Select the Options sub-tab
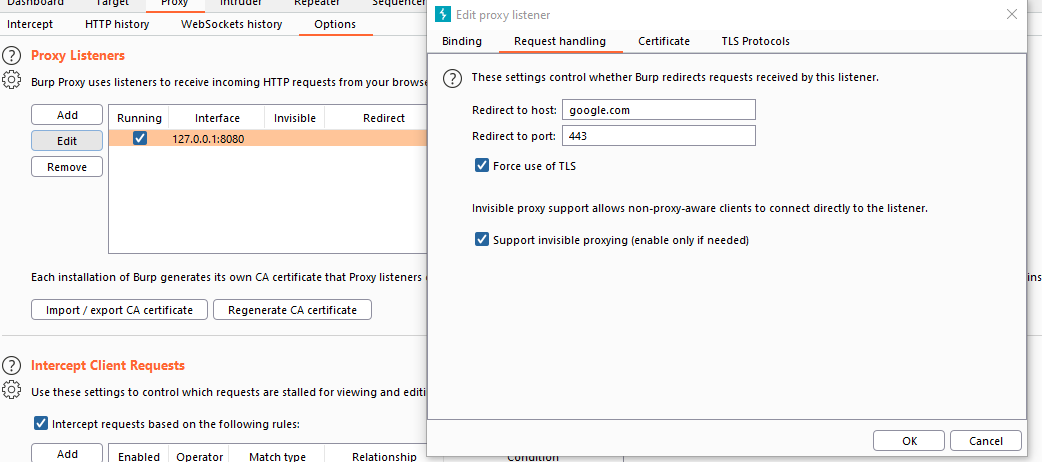This screenshot has height=462, width=1042. (335, 25)
